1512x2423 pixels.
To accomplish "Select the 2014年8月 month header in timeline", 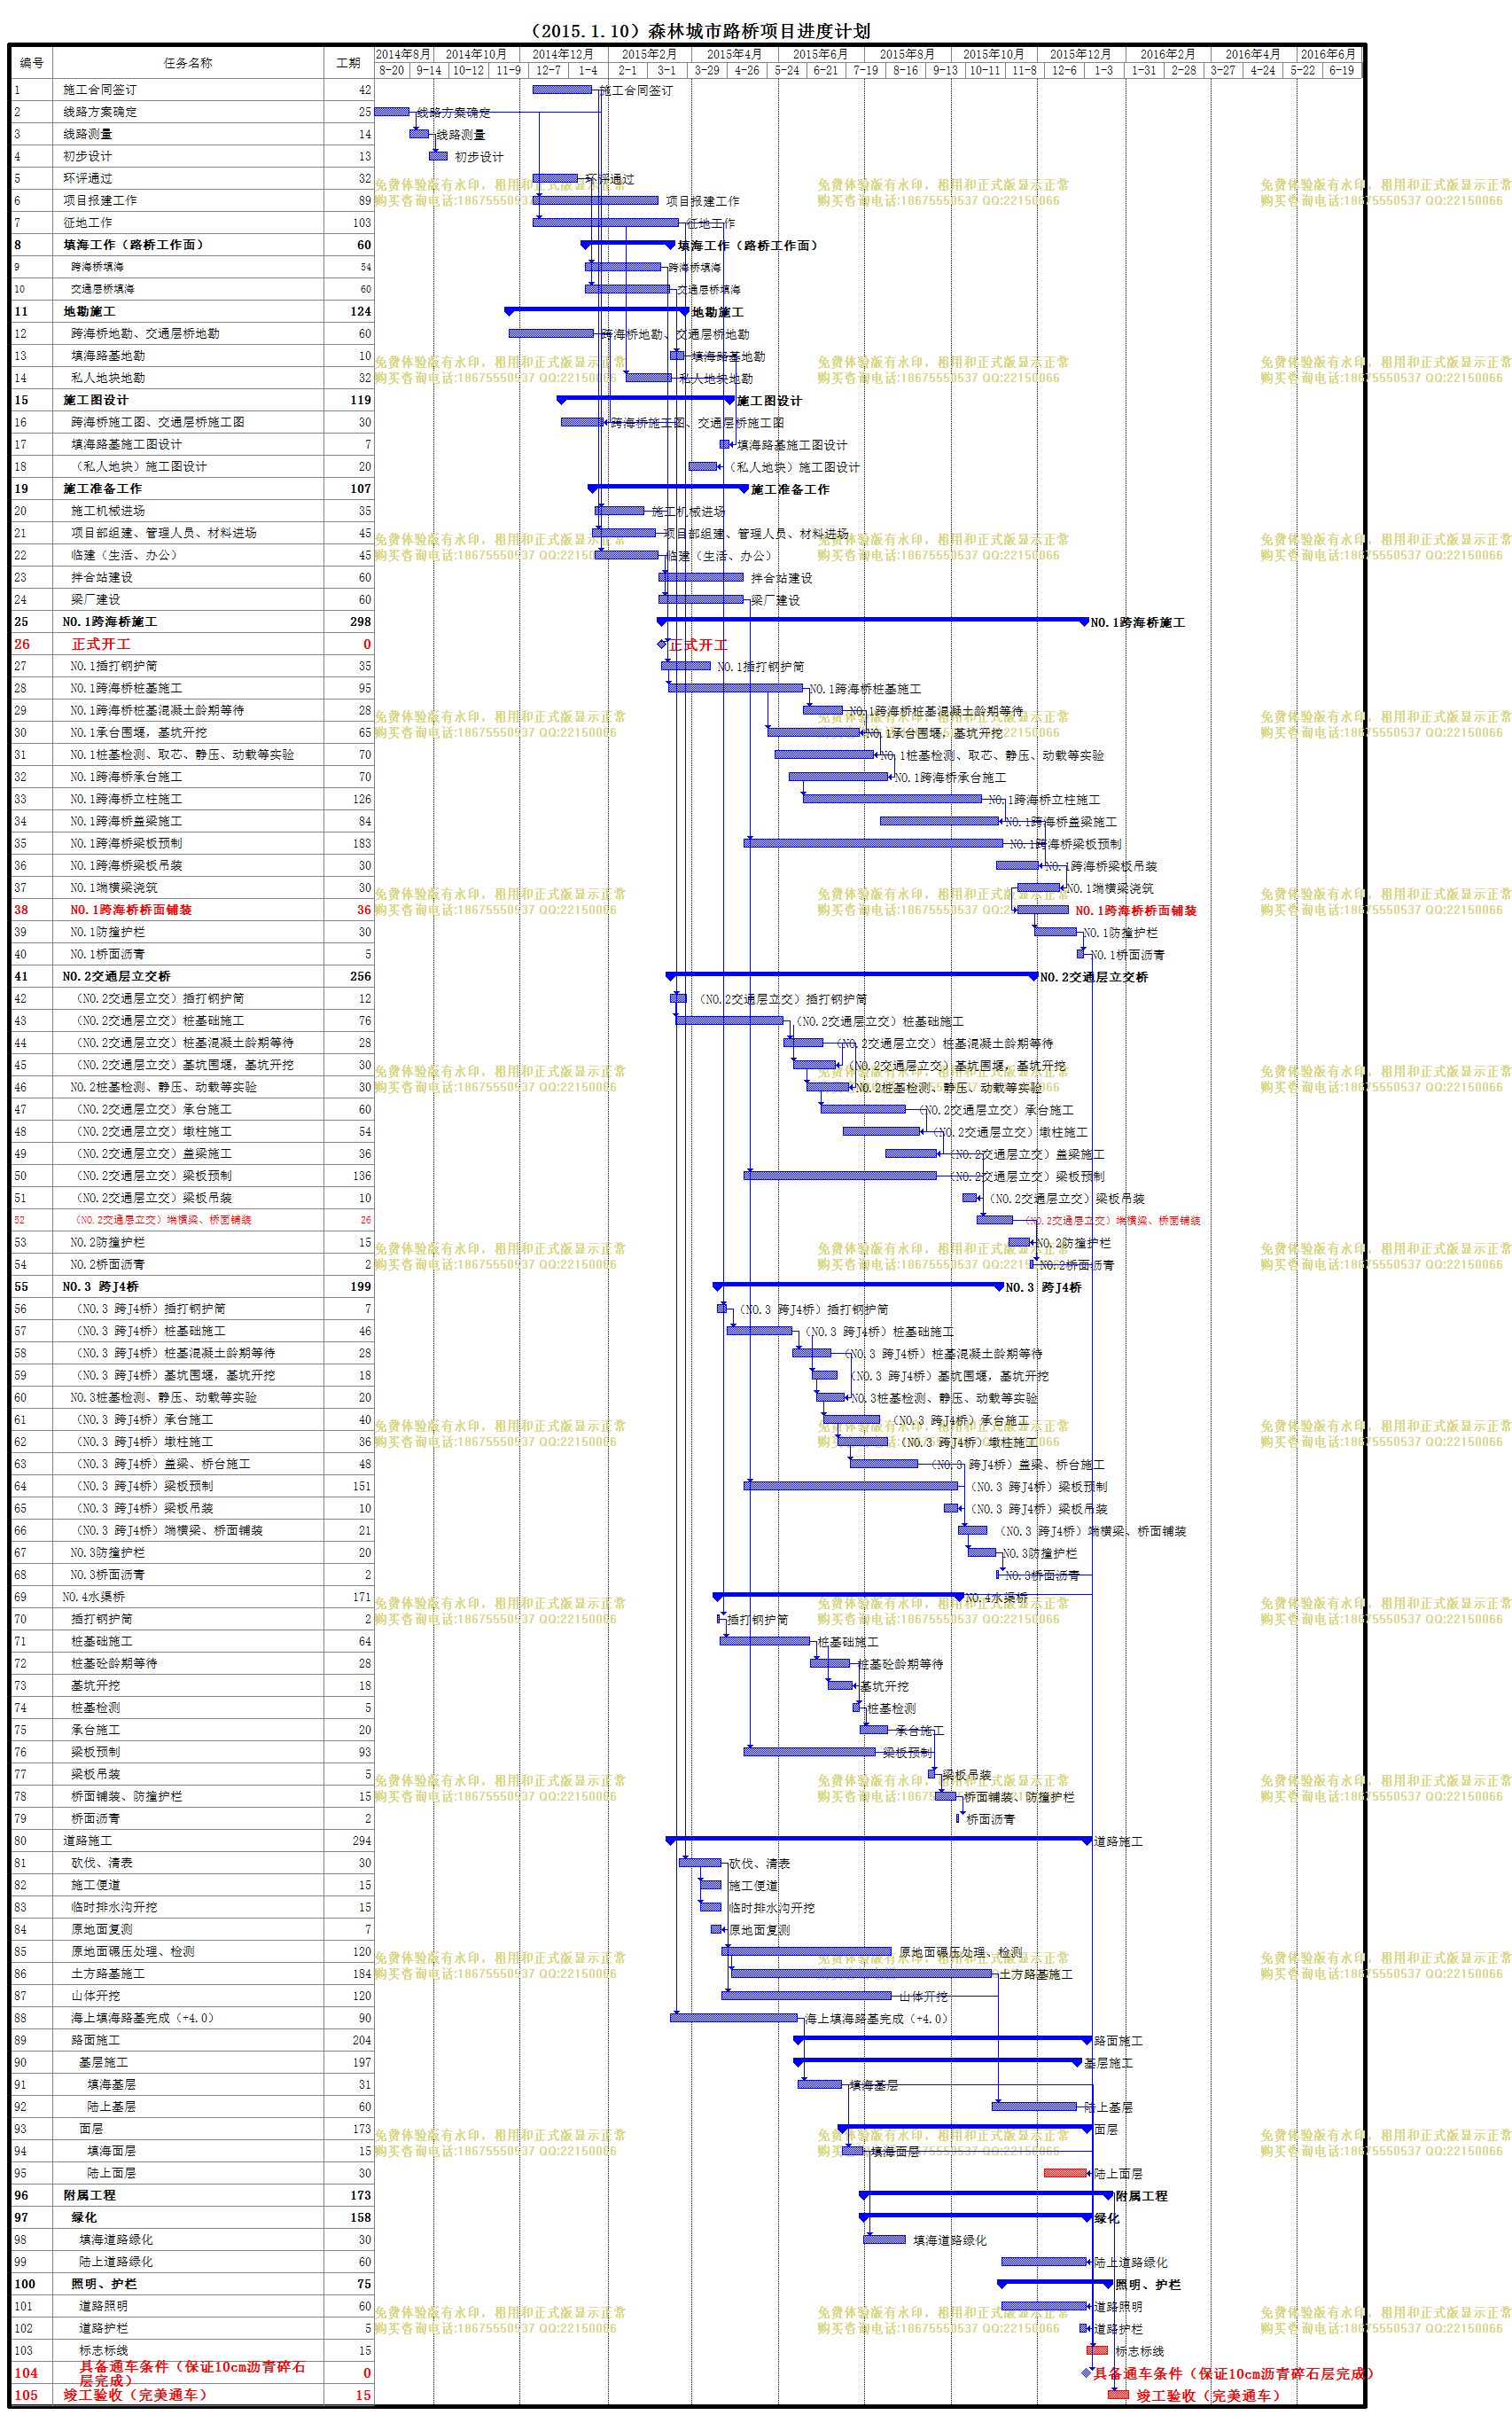I will [x=404, y=54].
